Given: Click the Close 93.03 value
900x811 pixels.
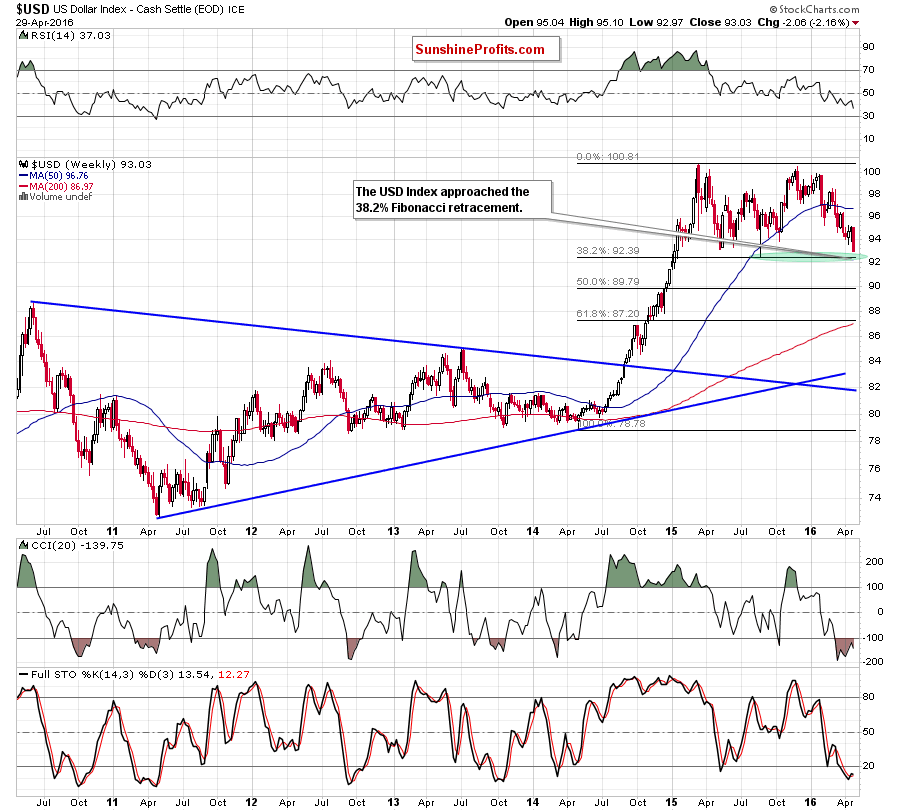Looking at the screenshot, I should [x=720, y=22].
